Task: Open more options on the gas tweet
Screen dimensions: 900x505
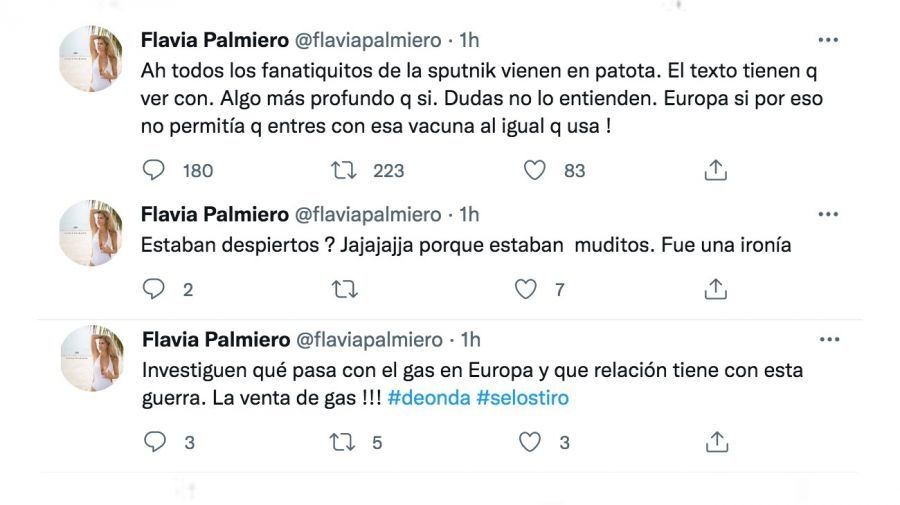Action: pyautogui.click(x=828, y=340)
